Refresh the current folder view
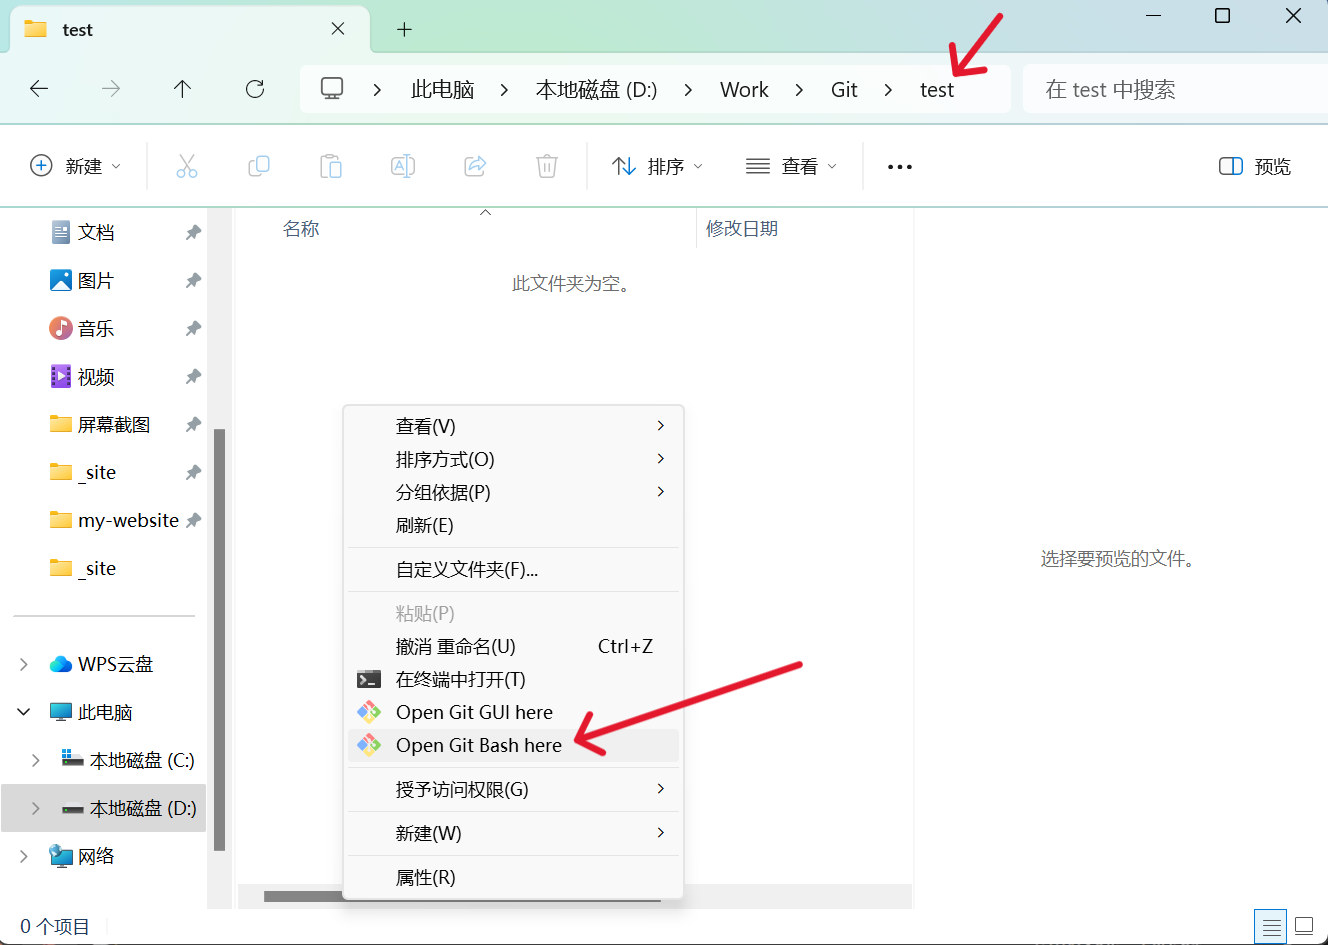This screenshot has height=945, width=1328. click(255, 89)
